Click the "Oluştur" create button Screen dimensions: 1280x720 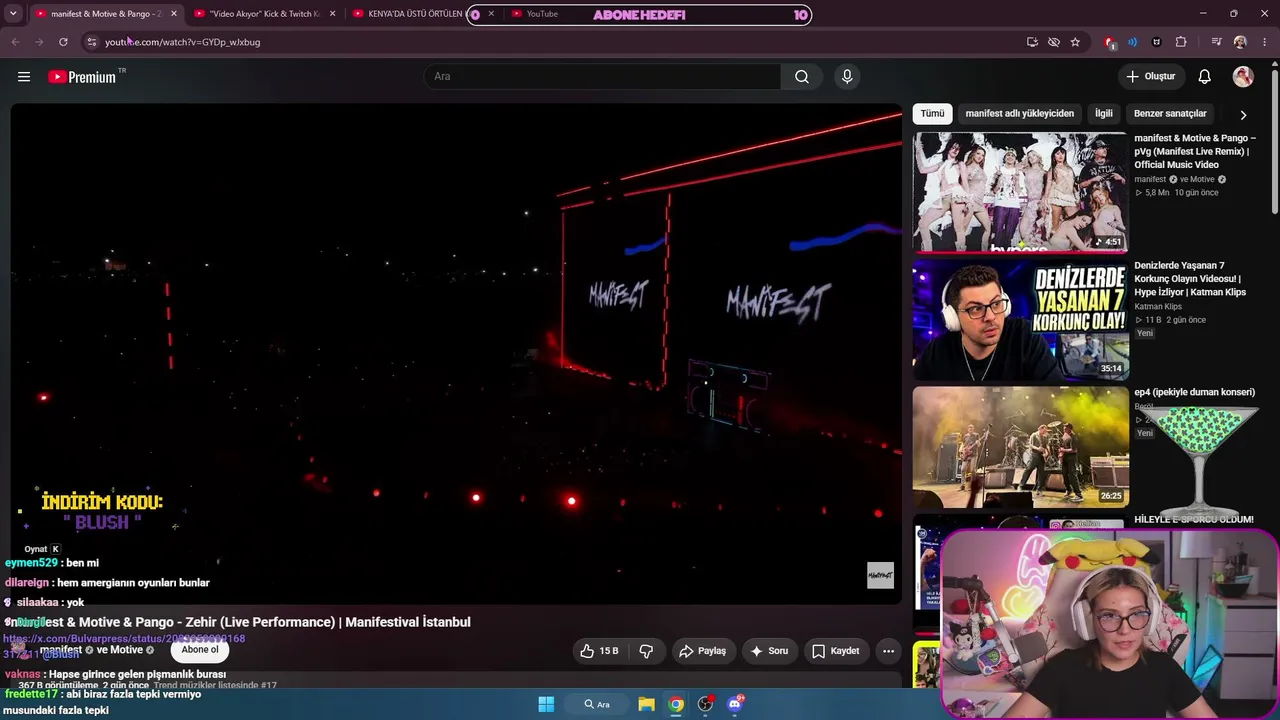click(1151, 77)
